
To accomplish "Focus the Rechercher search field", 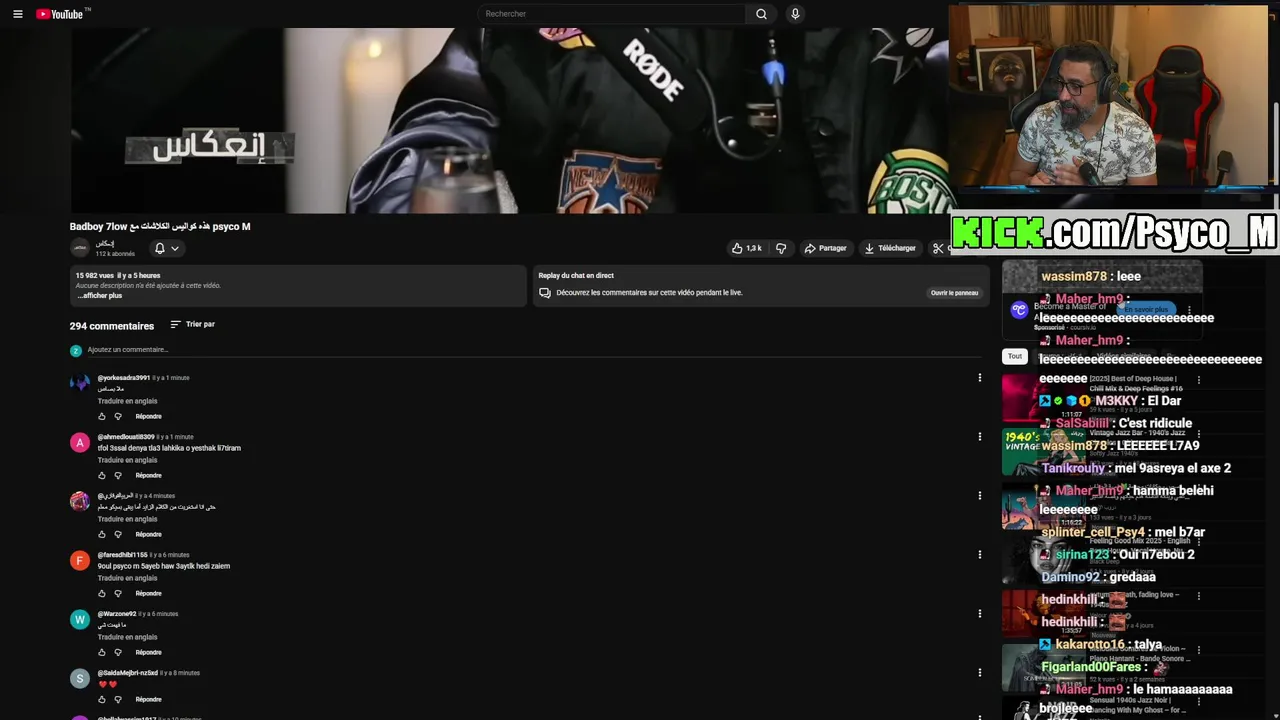I will tap(612, 14).
